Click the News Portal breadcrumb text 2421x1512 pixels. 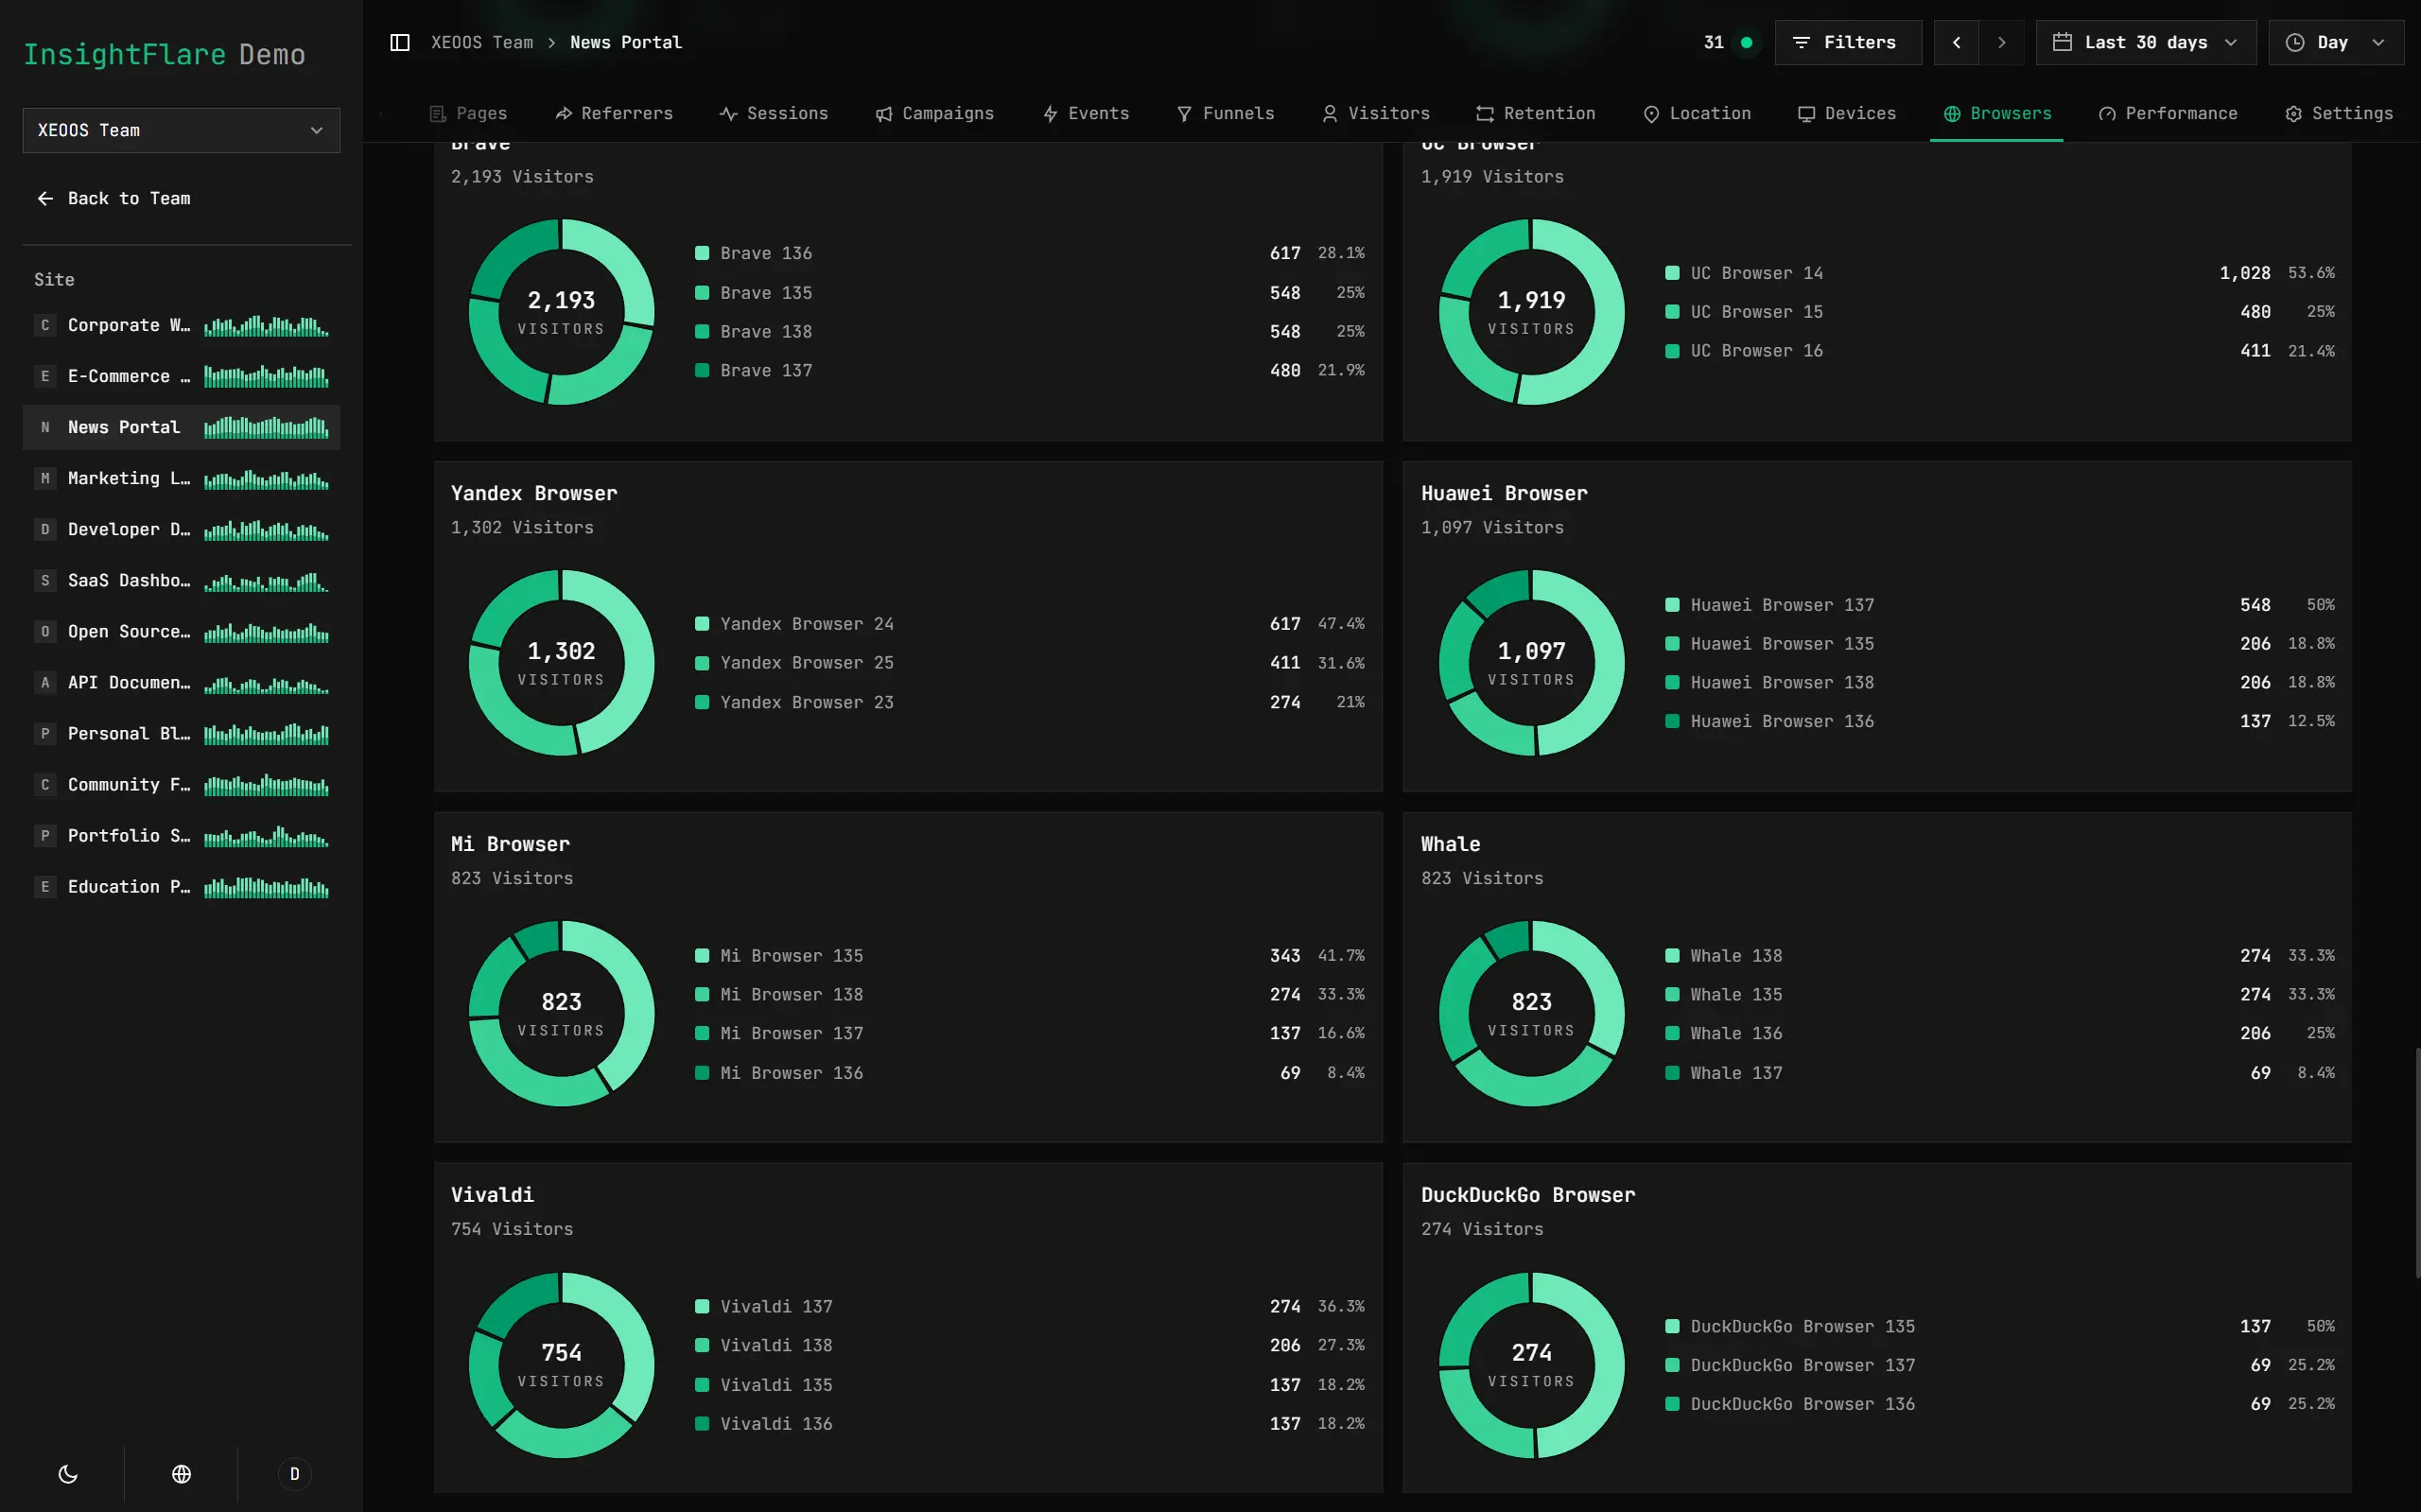(626, 42)
